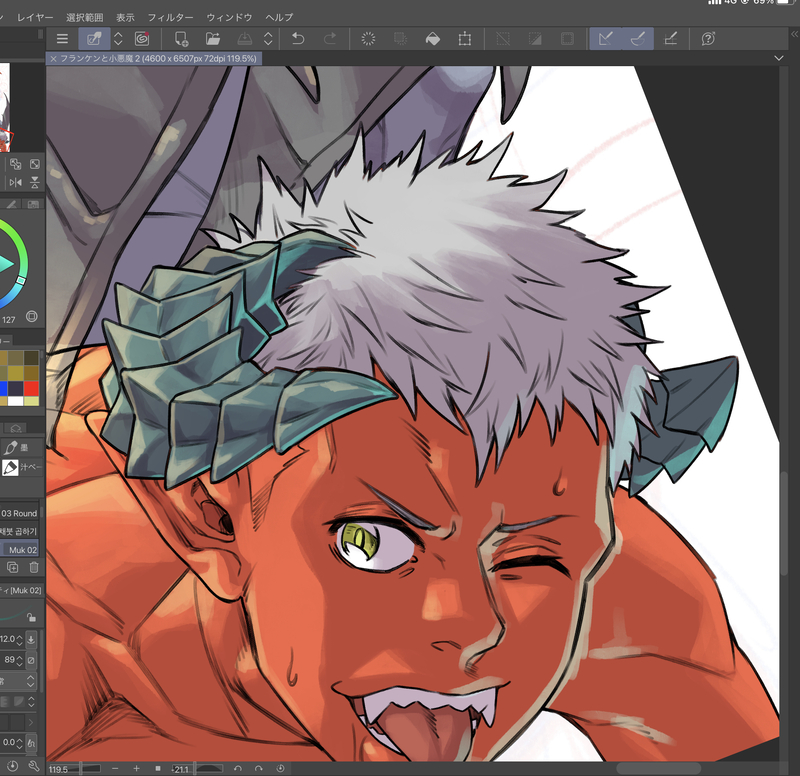
Task: Open the ヘルプ menu
Action: [x=279, y=17]
